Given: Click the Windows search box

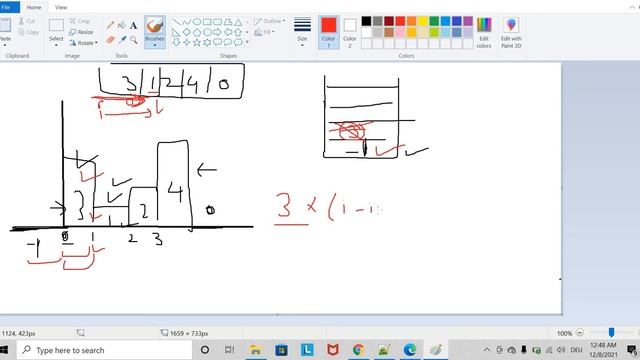Looking at the screenshot, I should click(x=104, y=350).
